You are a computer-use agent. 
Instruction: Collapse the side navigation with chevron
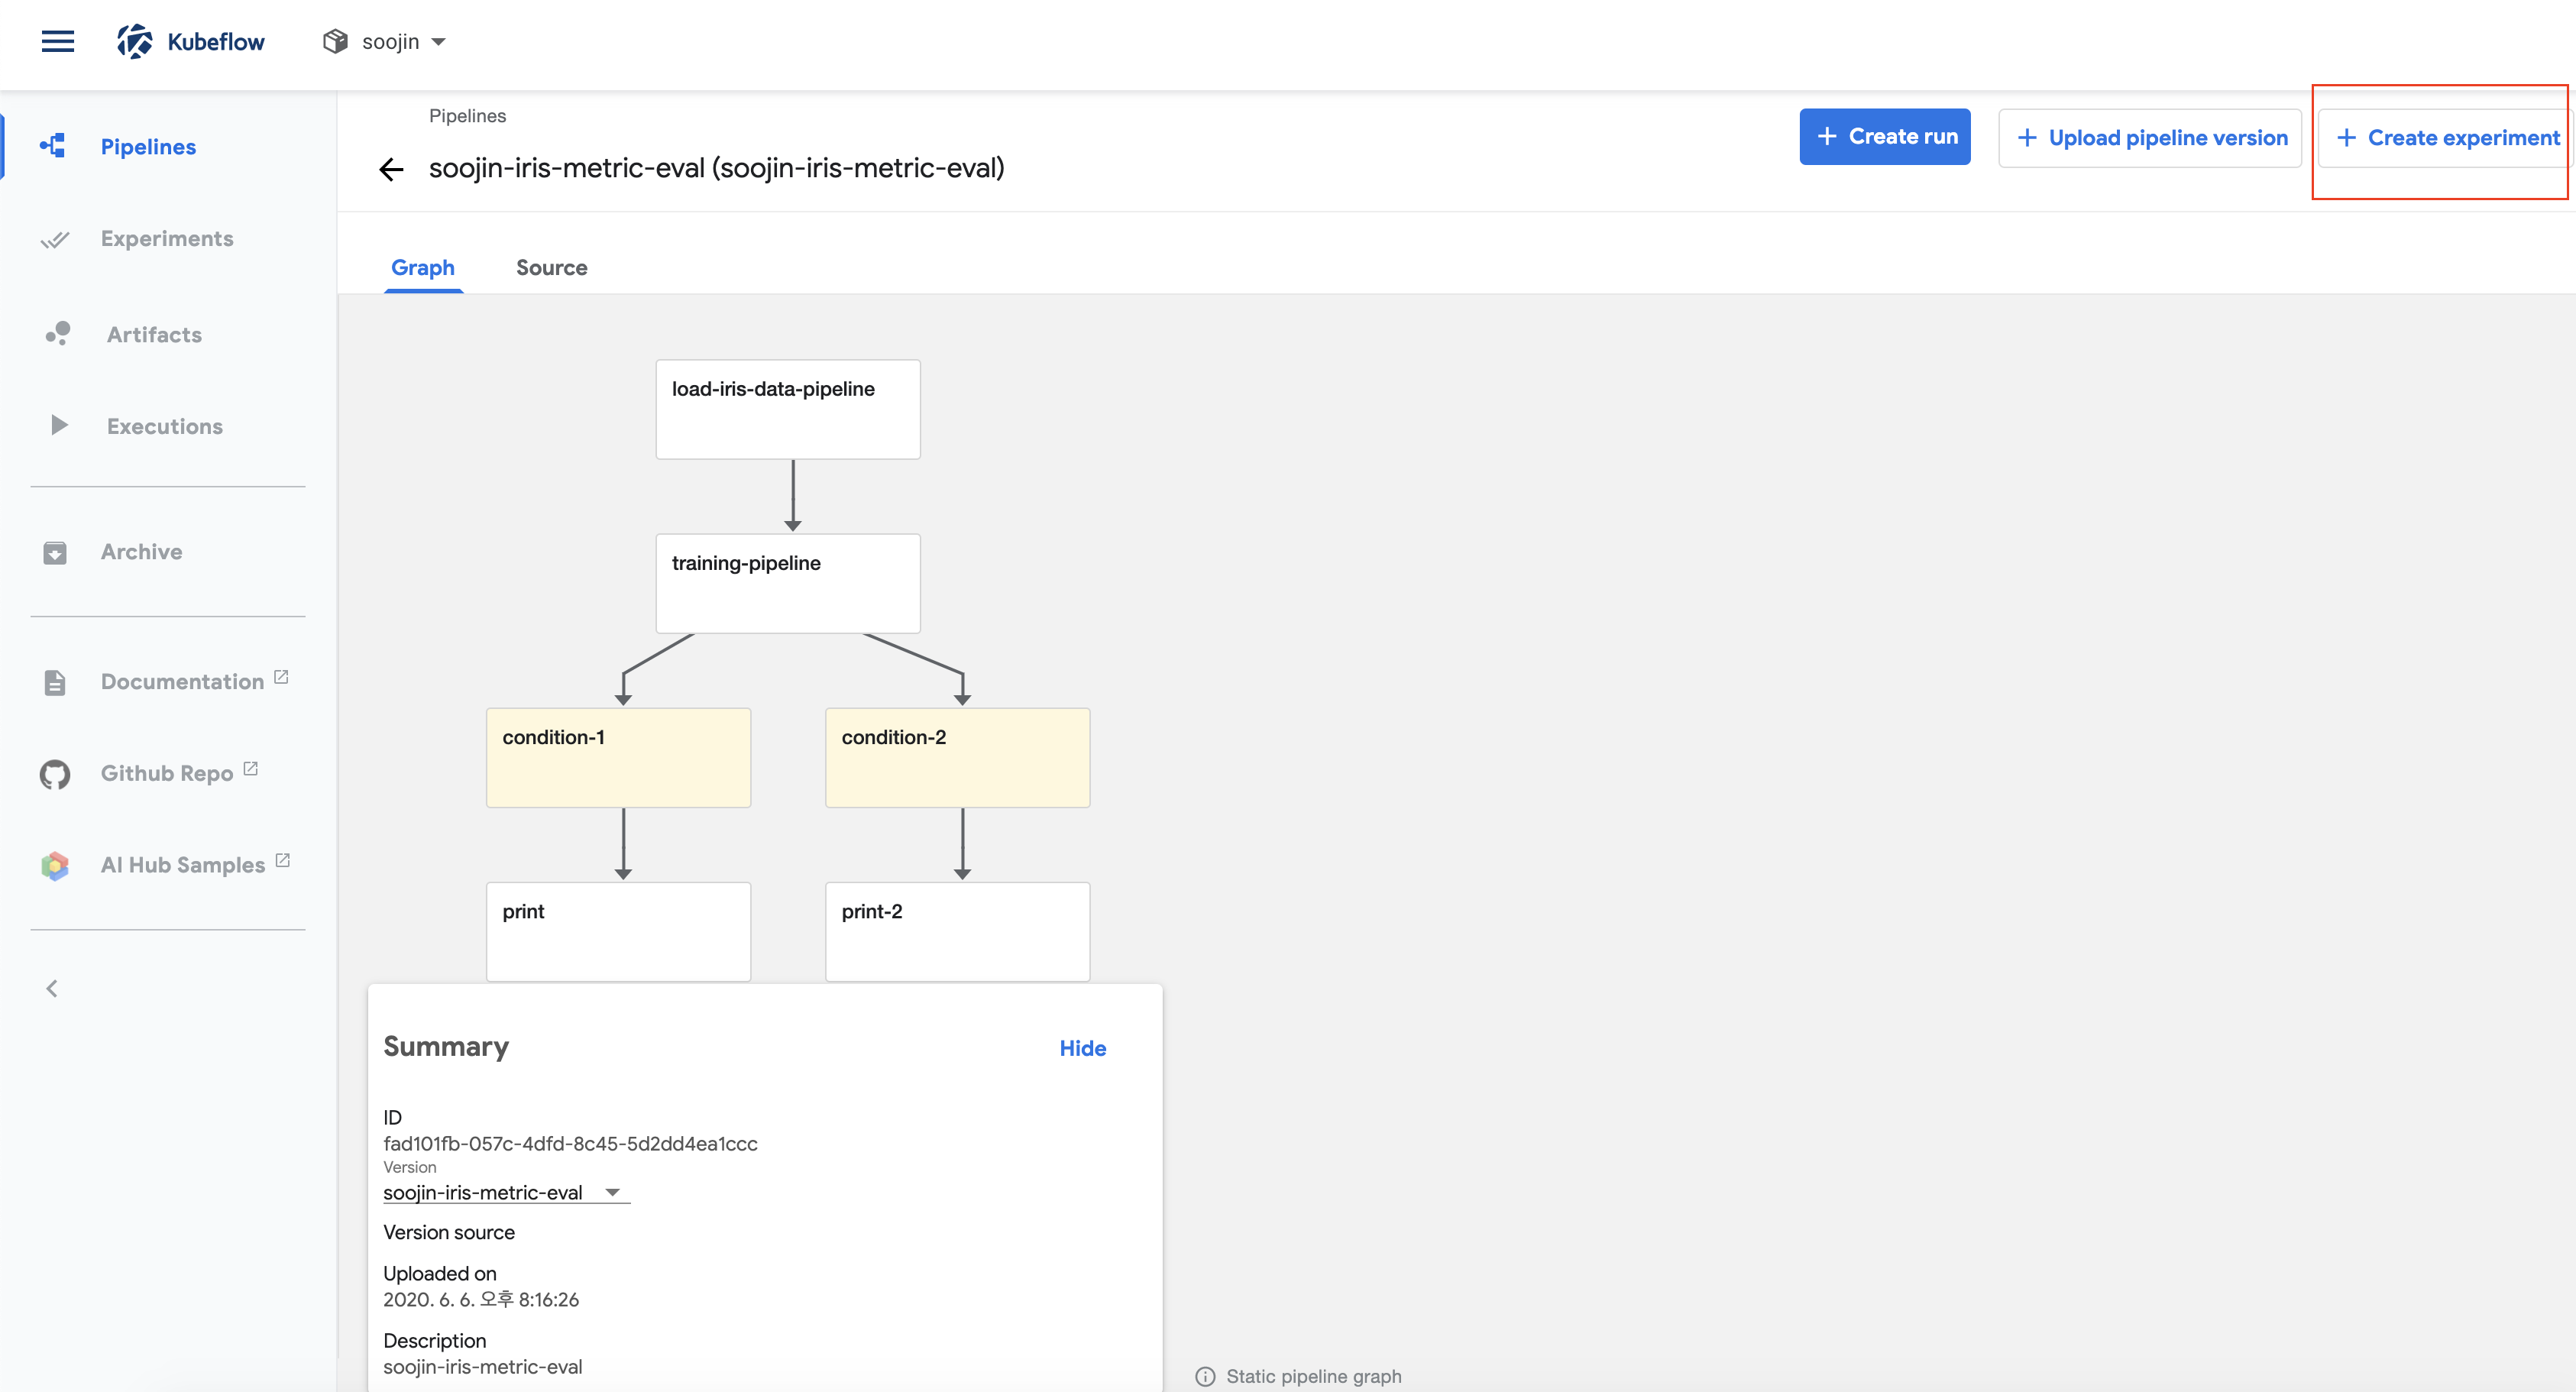pos(52,988)
